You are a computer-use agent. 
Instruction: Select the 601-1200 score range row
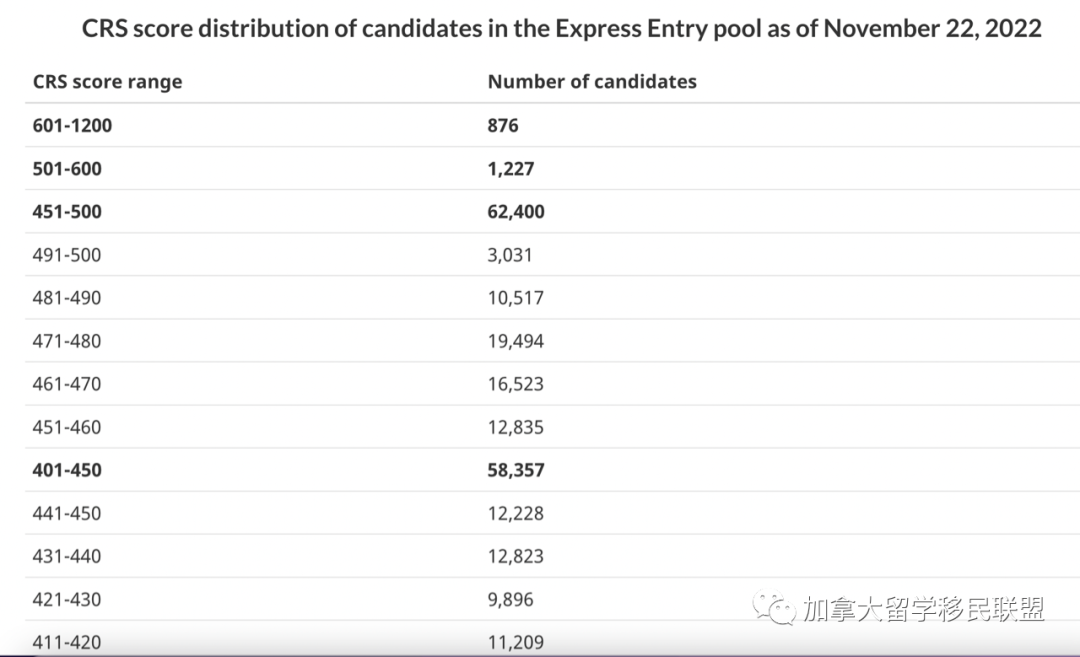pos(72,126)
